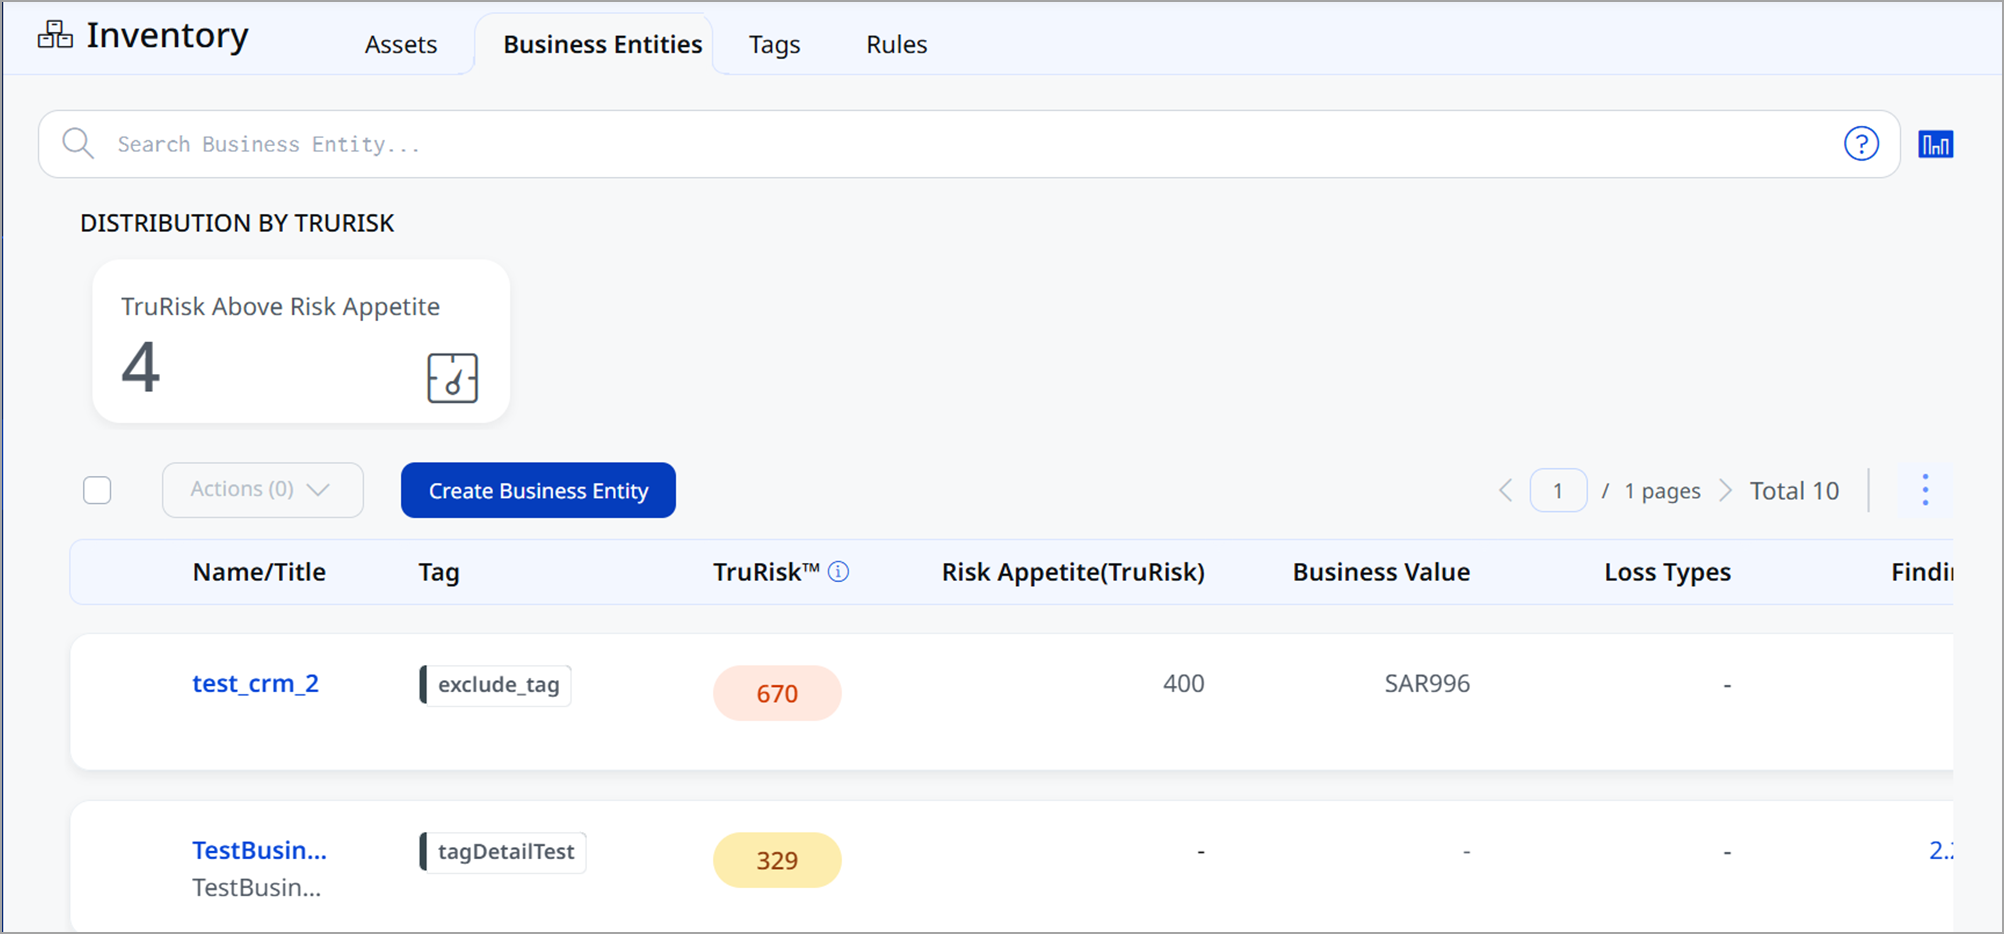This screenshot has width=2004, height=934.
Task: Tick the select-all checkbox
Action: coord(97,490)
